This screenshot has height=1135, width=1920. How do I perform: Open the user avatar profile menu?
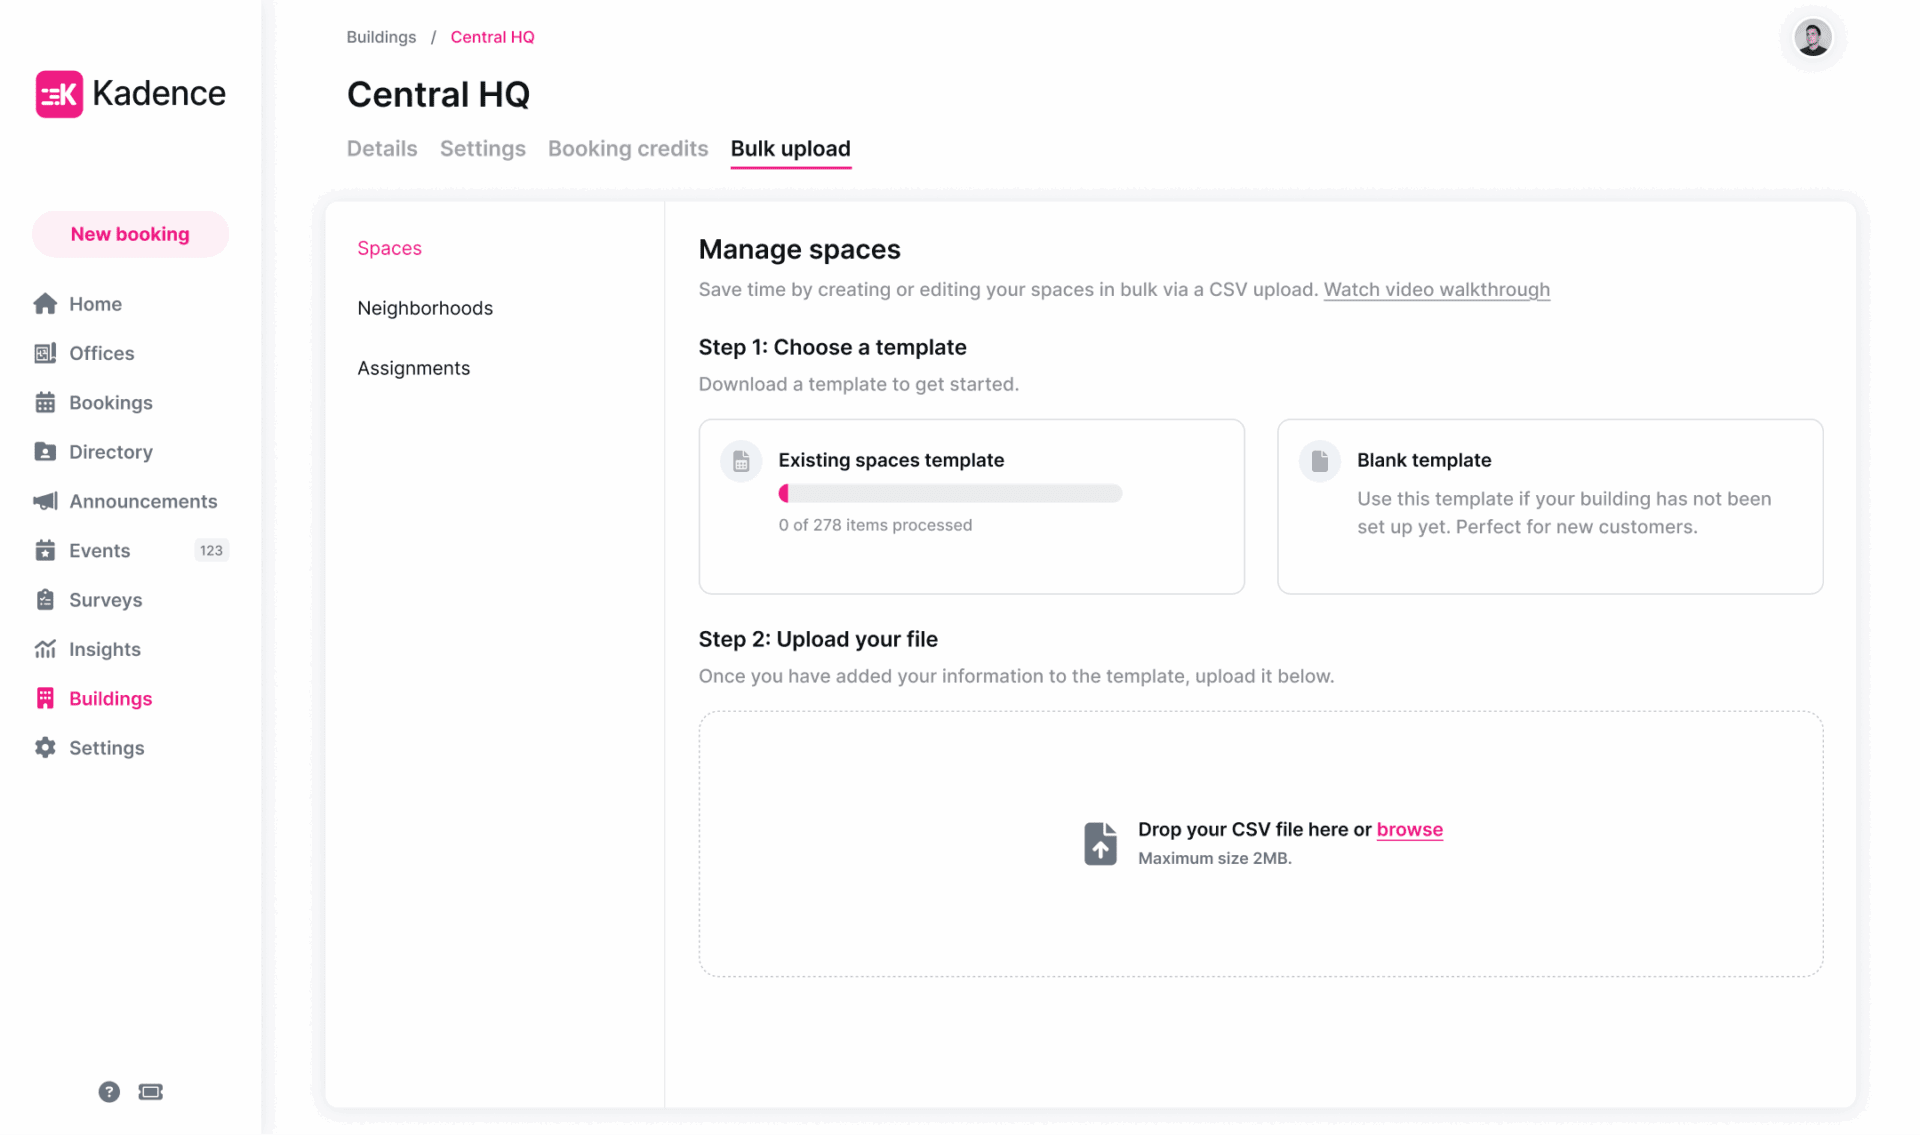click(x=1812, y=38)
